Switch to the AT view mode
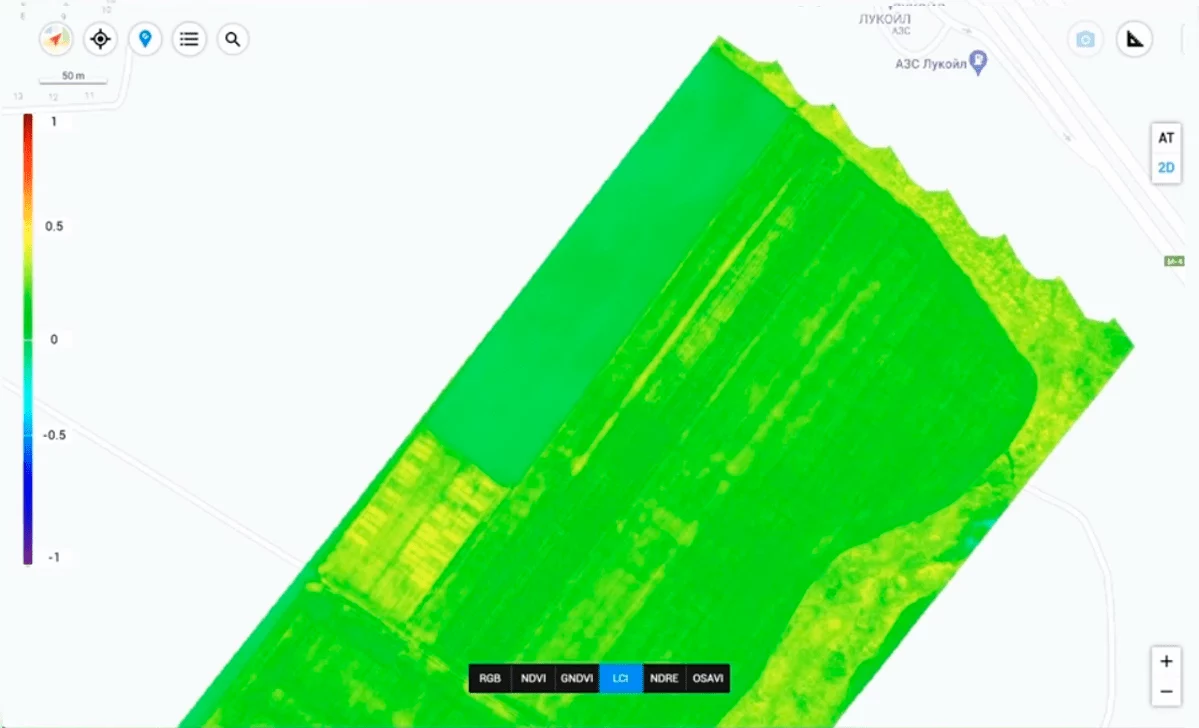 click(1166, 138)
